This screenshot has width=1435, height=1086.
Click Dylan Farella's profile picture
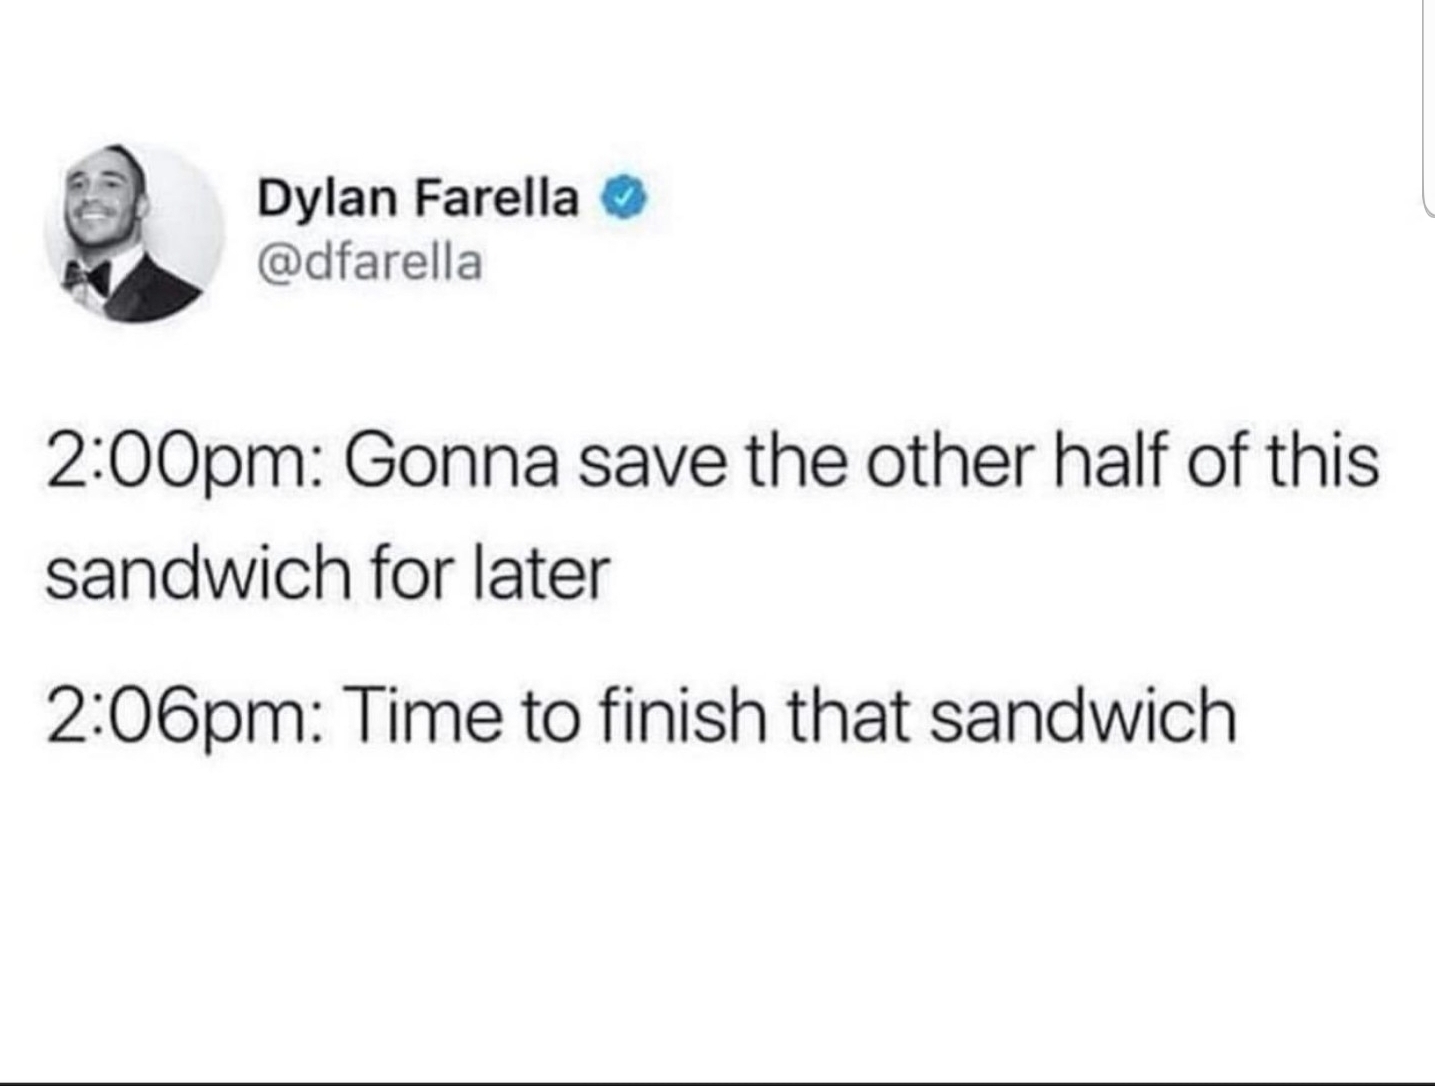[x=134, y=233]
